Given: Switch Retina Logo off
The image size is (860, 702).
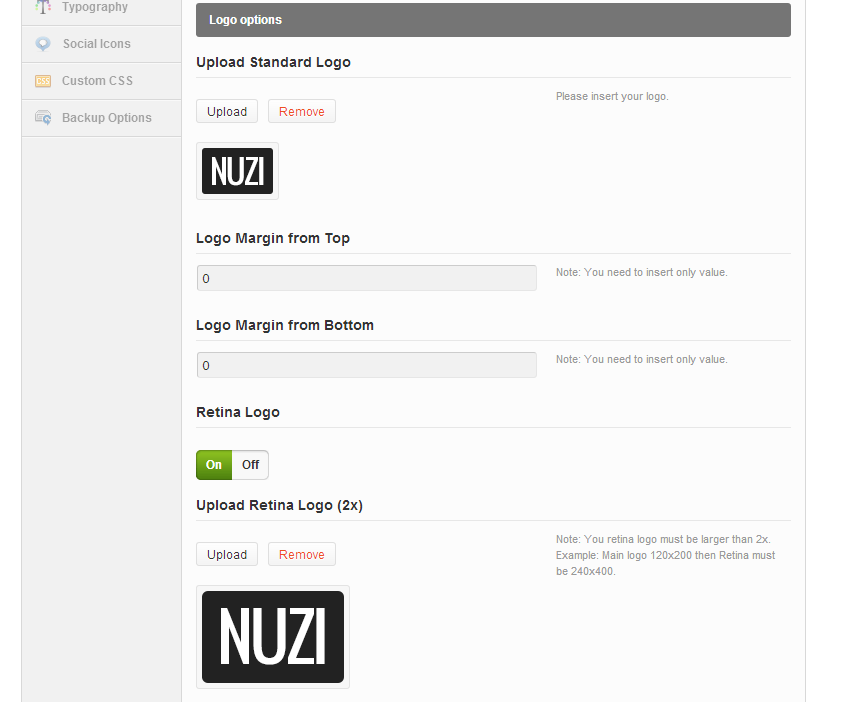Looking at the screenshot, I should 250,465.
